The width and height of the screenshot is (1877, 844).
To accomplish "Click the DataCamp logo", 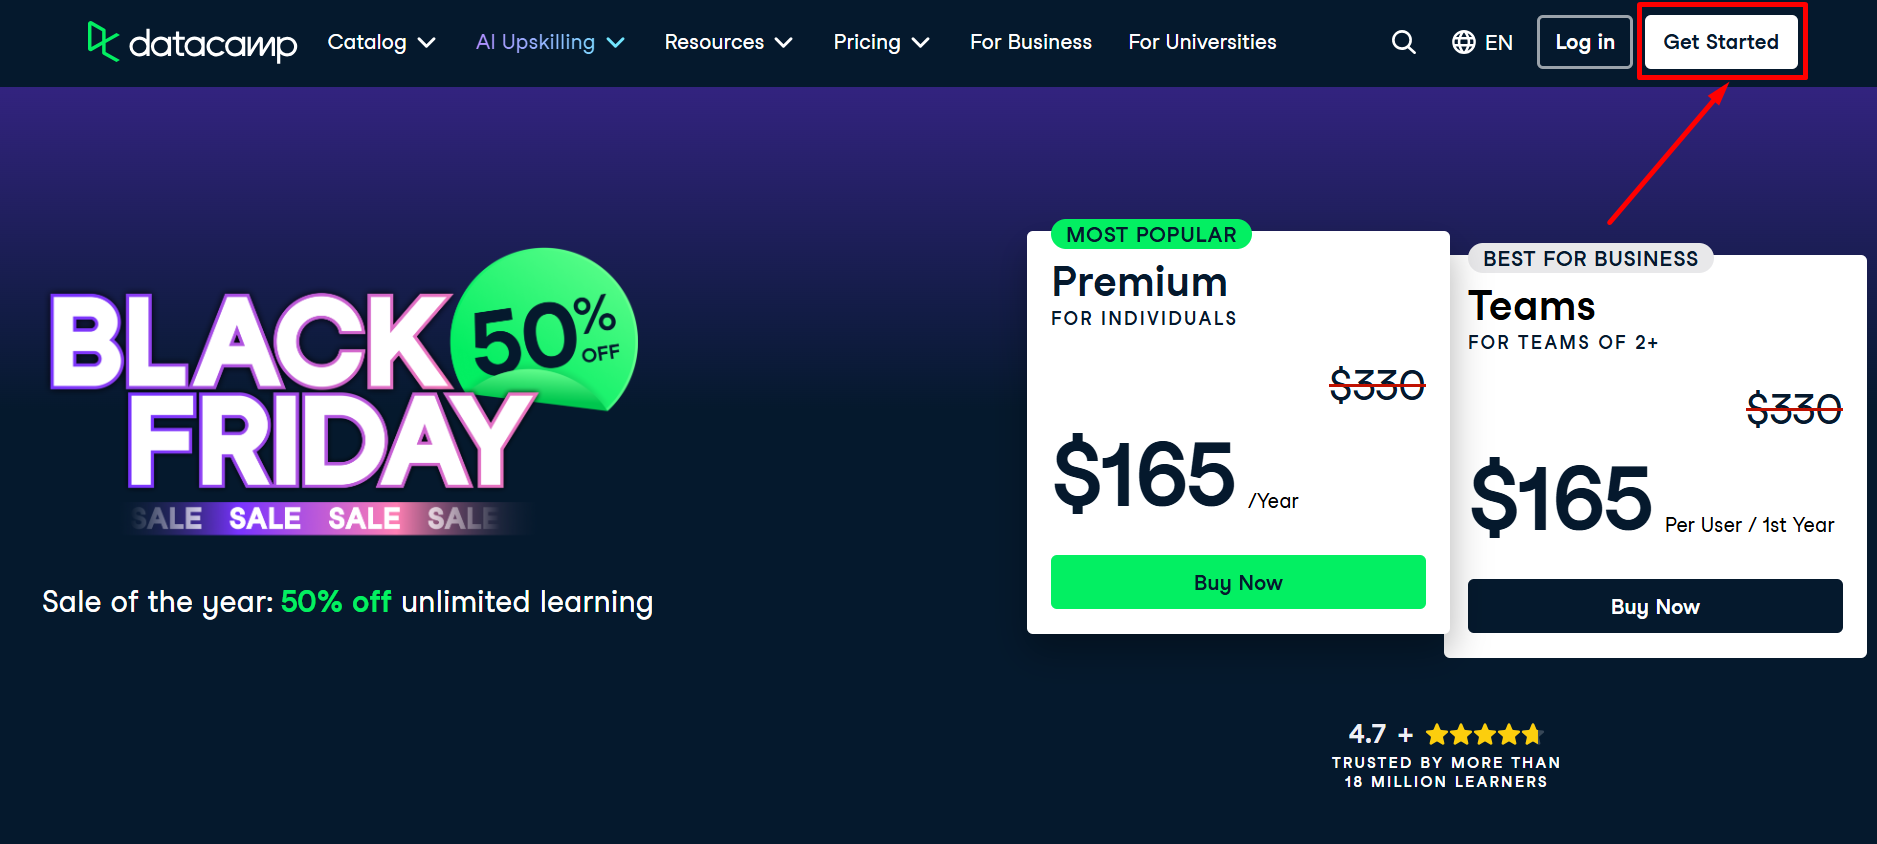I will pyautogui.click(x=192, y=42).
